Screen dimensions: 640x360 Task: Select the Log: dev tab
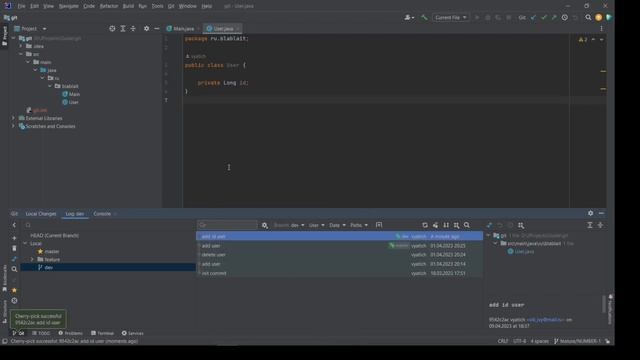(75, 214)
